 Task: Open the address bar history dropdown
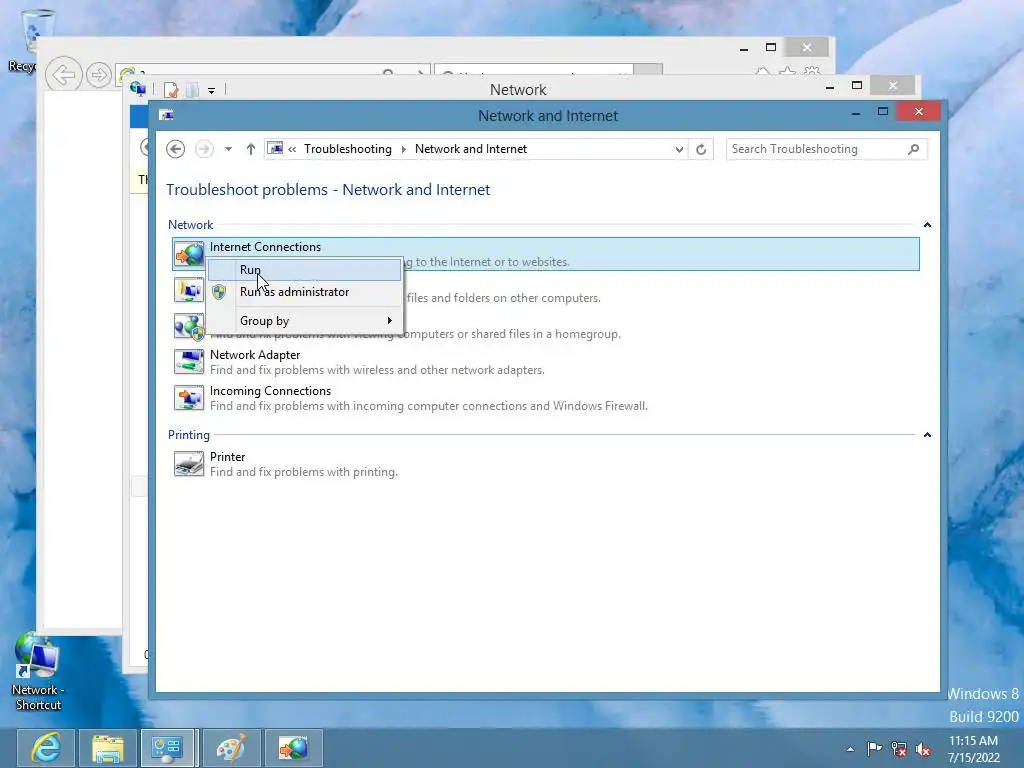[x=679, y=149]
